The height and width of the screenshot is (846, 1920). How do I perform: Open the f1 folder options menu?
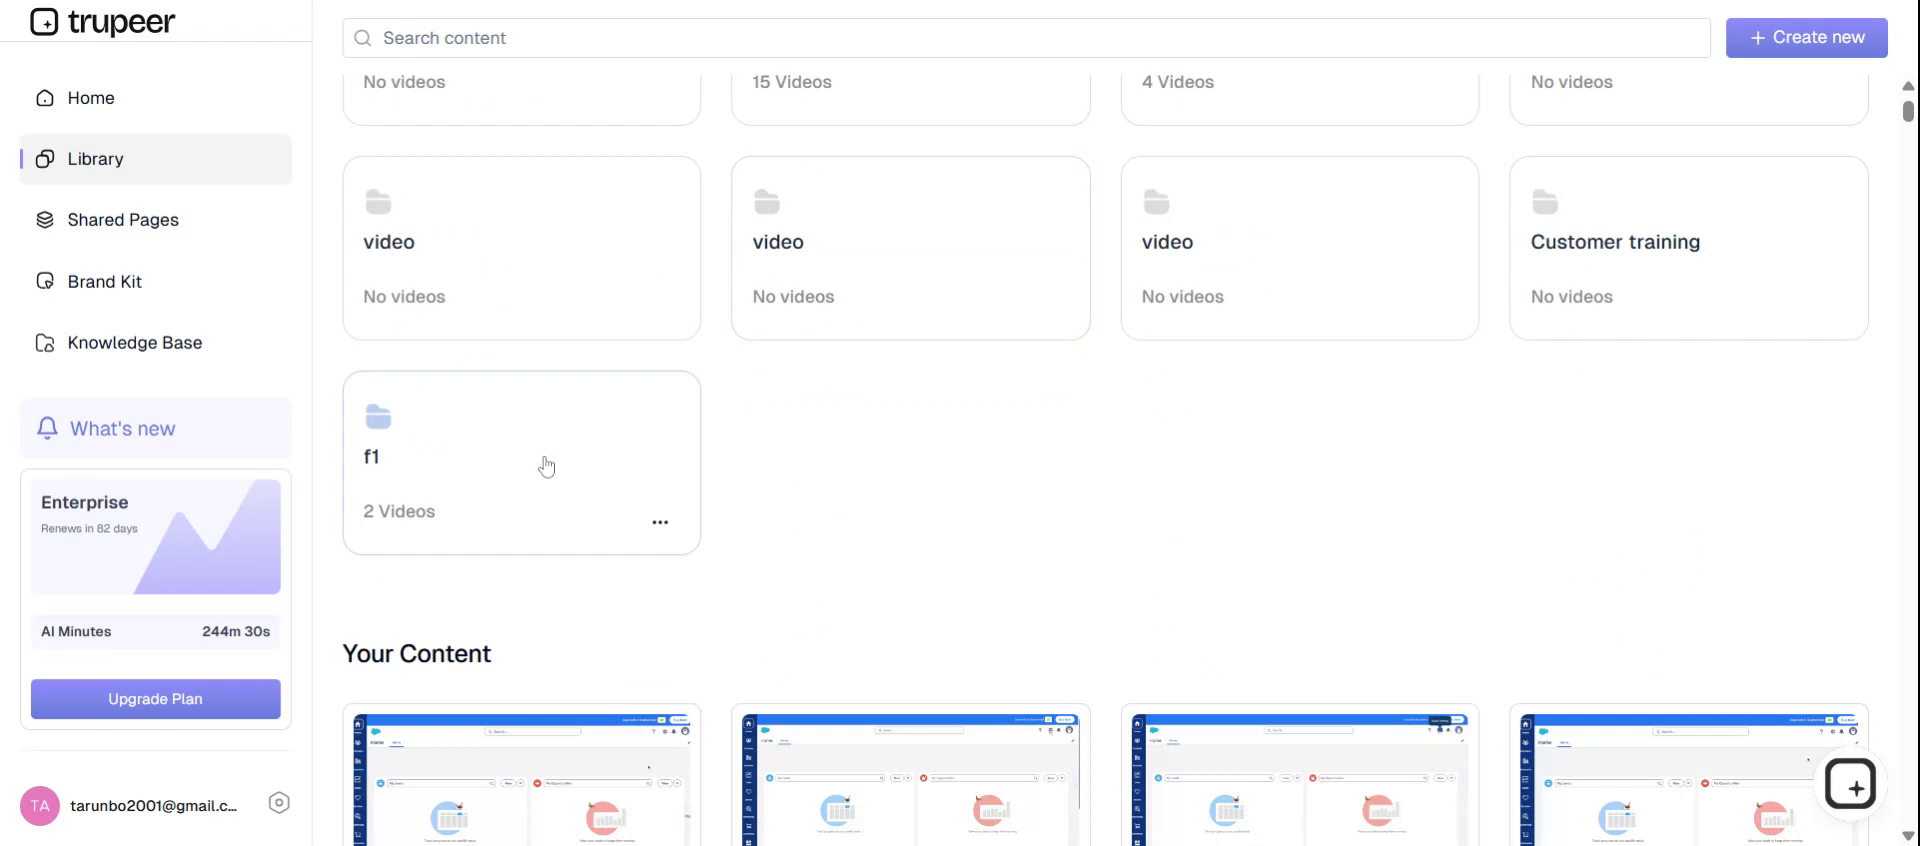pyautogui.click(x=660, y=522)
